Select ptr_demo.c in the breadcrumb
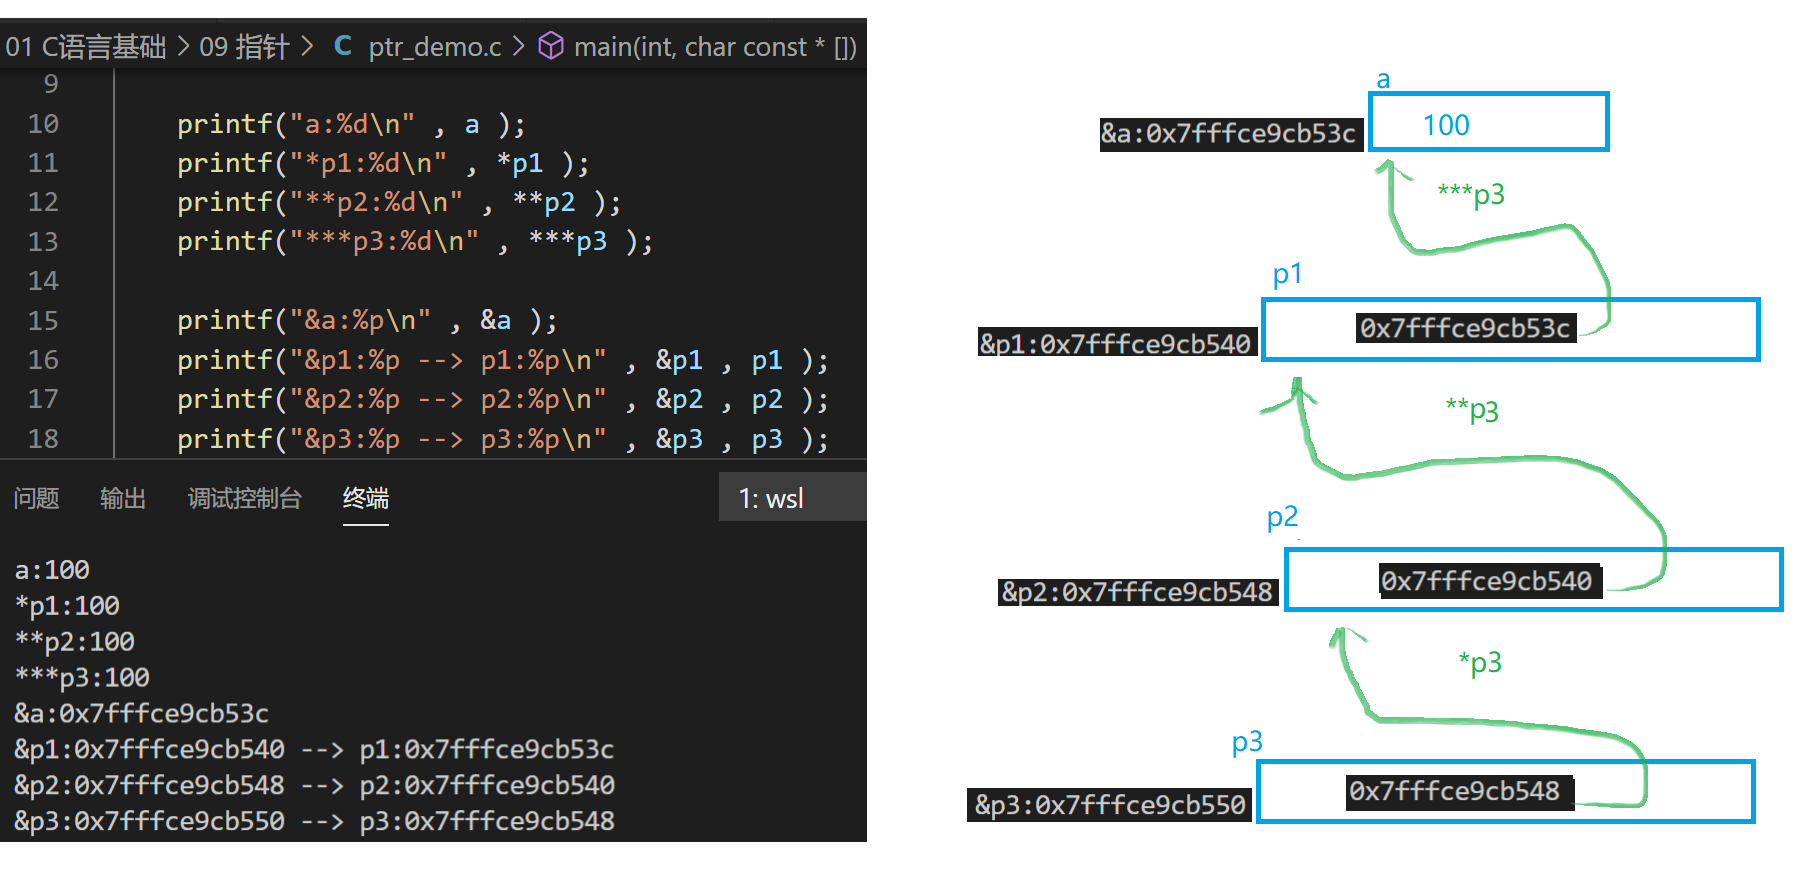Image resolution: width=1806 pixels, height=869 pixels. coord(435,47)
